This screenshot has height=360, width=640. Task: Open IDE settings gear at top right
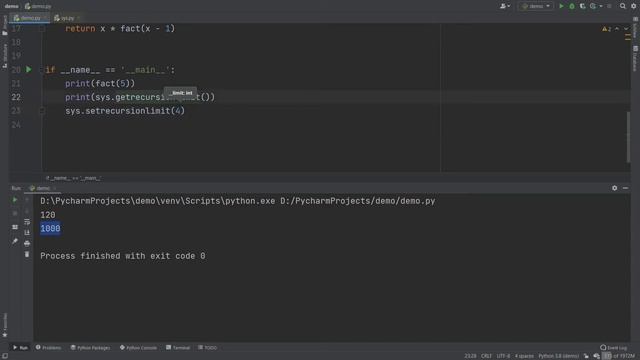[x=634, y=6]
